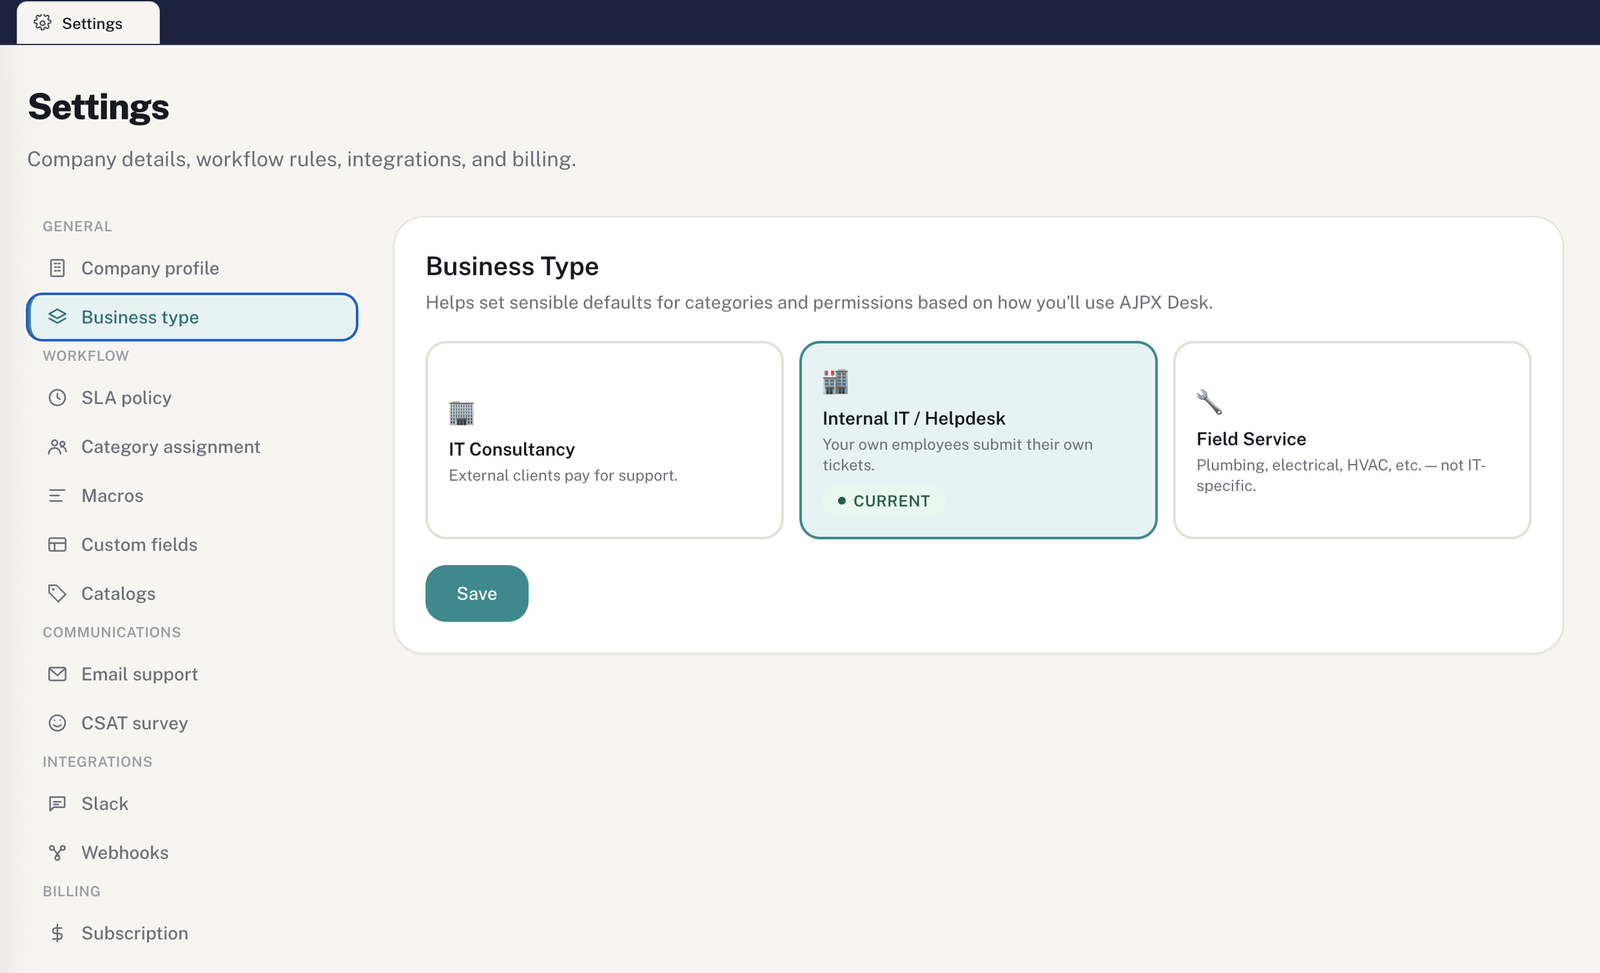Click the CSAT survey smiley icon

pos(57,723)
